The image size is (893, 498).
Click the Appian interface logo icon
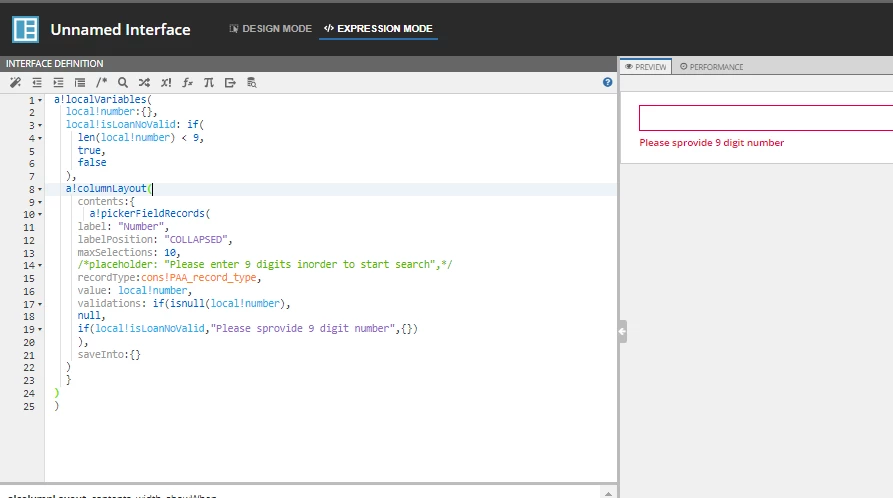click(26, 30)
